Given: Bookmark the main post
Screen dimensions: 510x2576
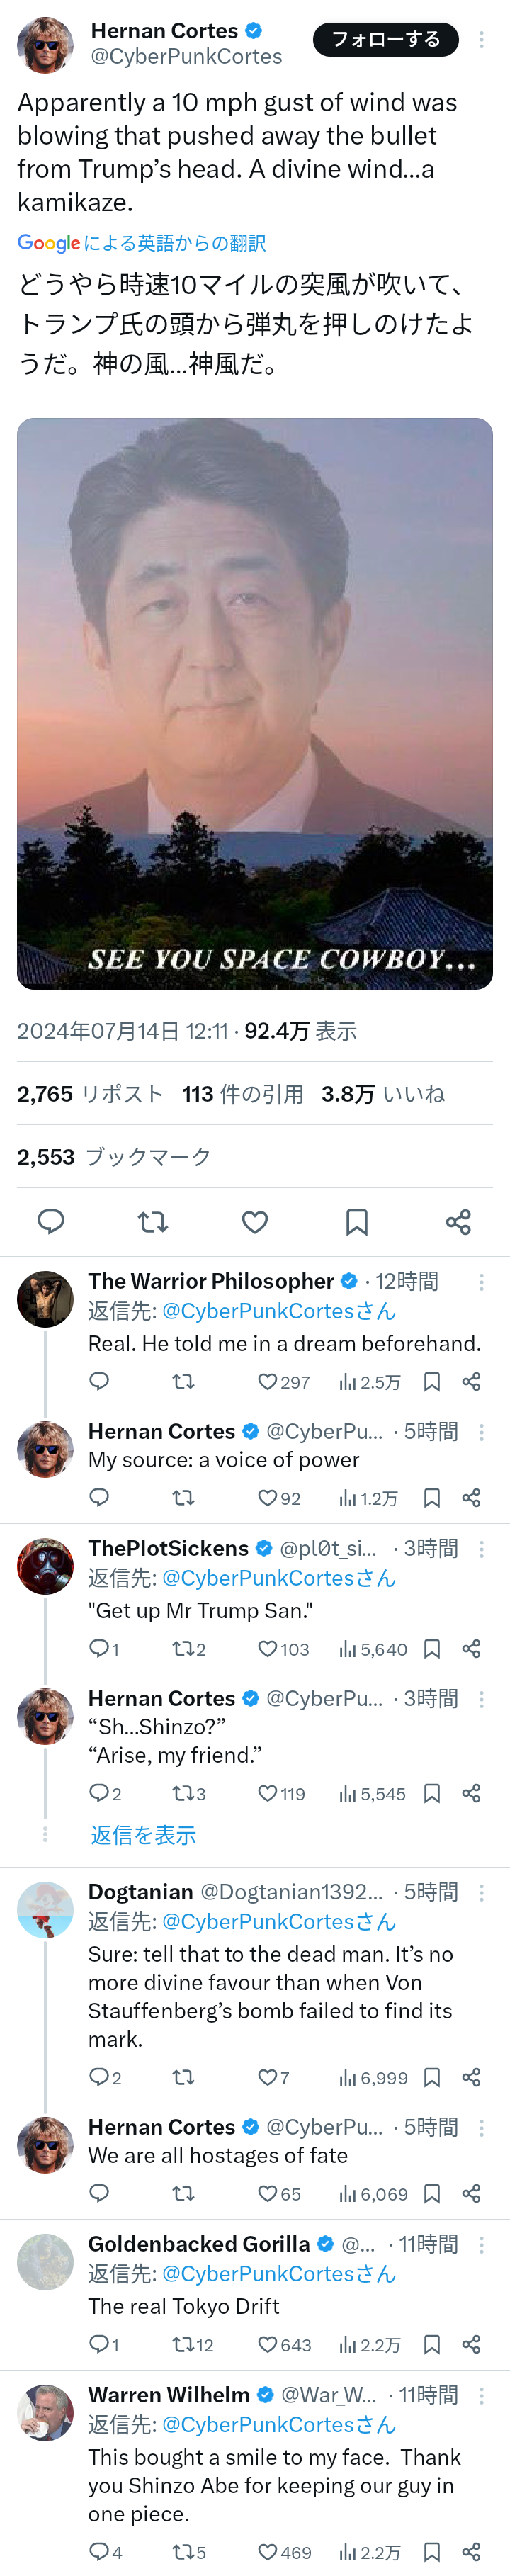Looking at the screenshot, I should pyautogui.click(x=357, y=1221).
